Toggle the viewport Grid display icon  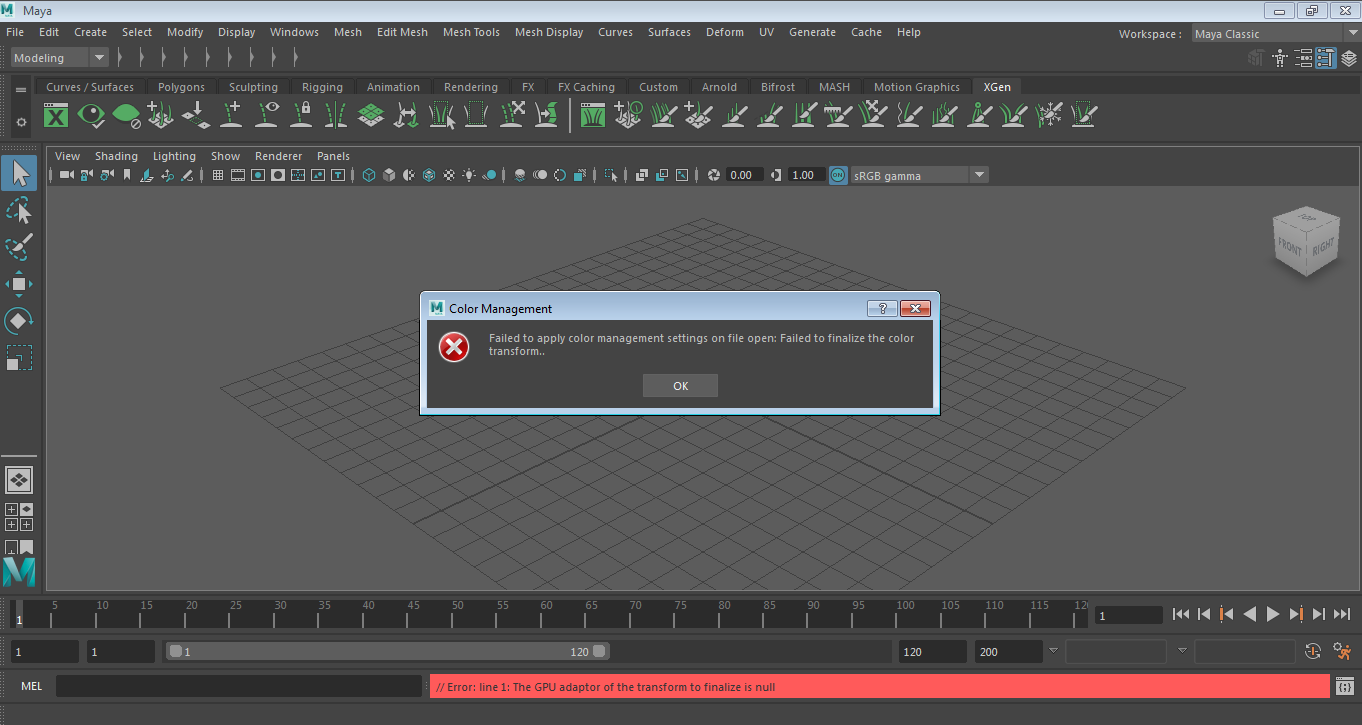click(218, 175)
